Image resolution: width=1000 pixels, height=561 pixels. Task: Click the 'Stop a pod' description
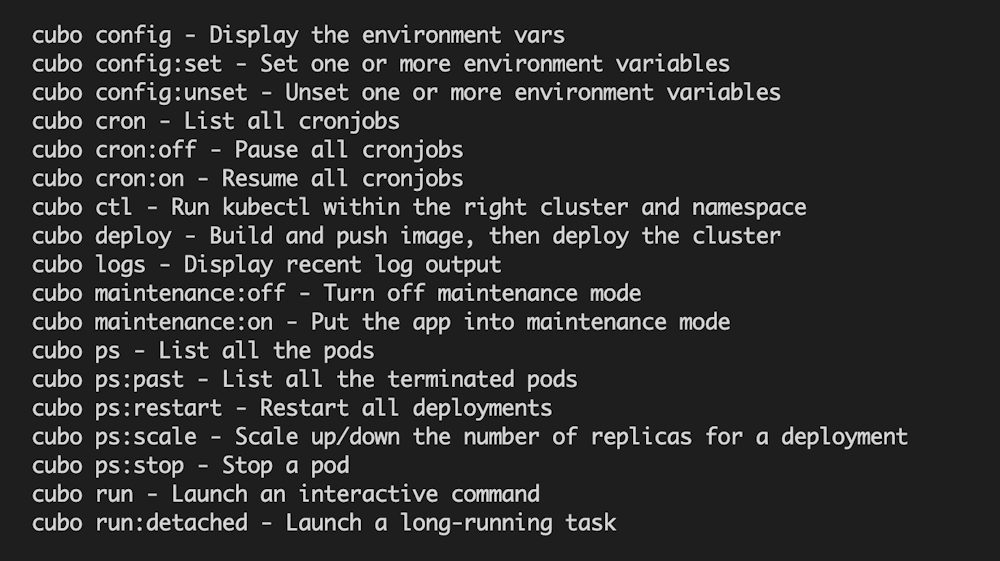285,466
